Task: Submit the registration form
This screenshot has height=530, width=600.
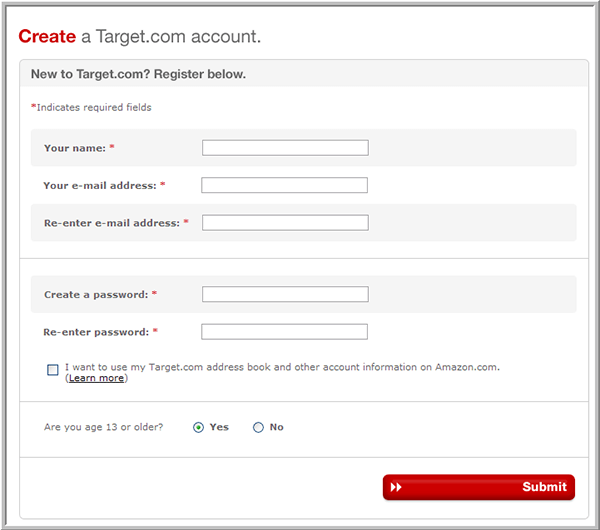Action: (x=479, y=487)
